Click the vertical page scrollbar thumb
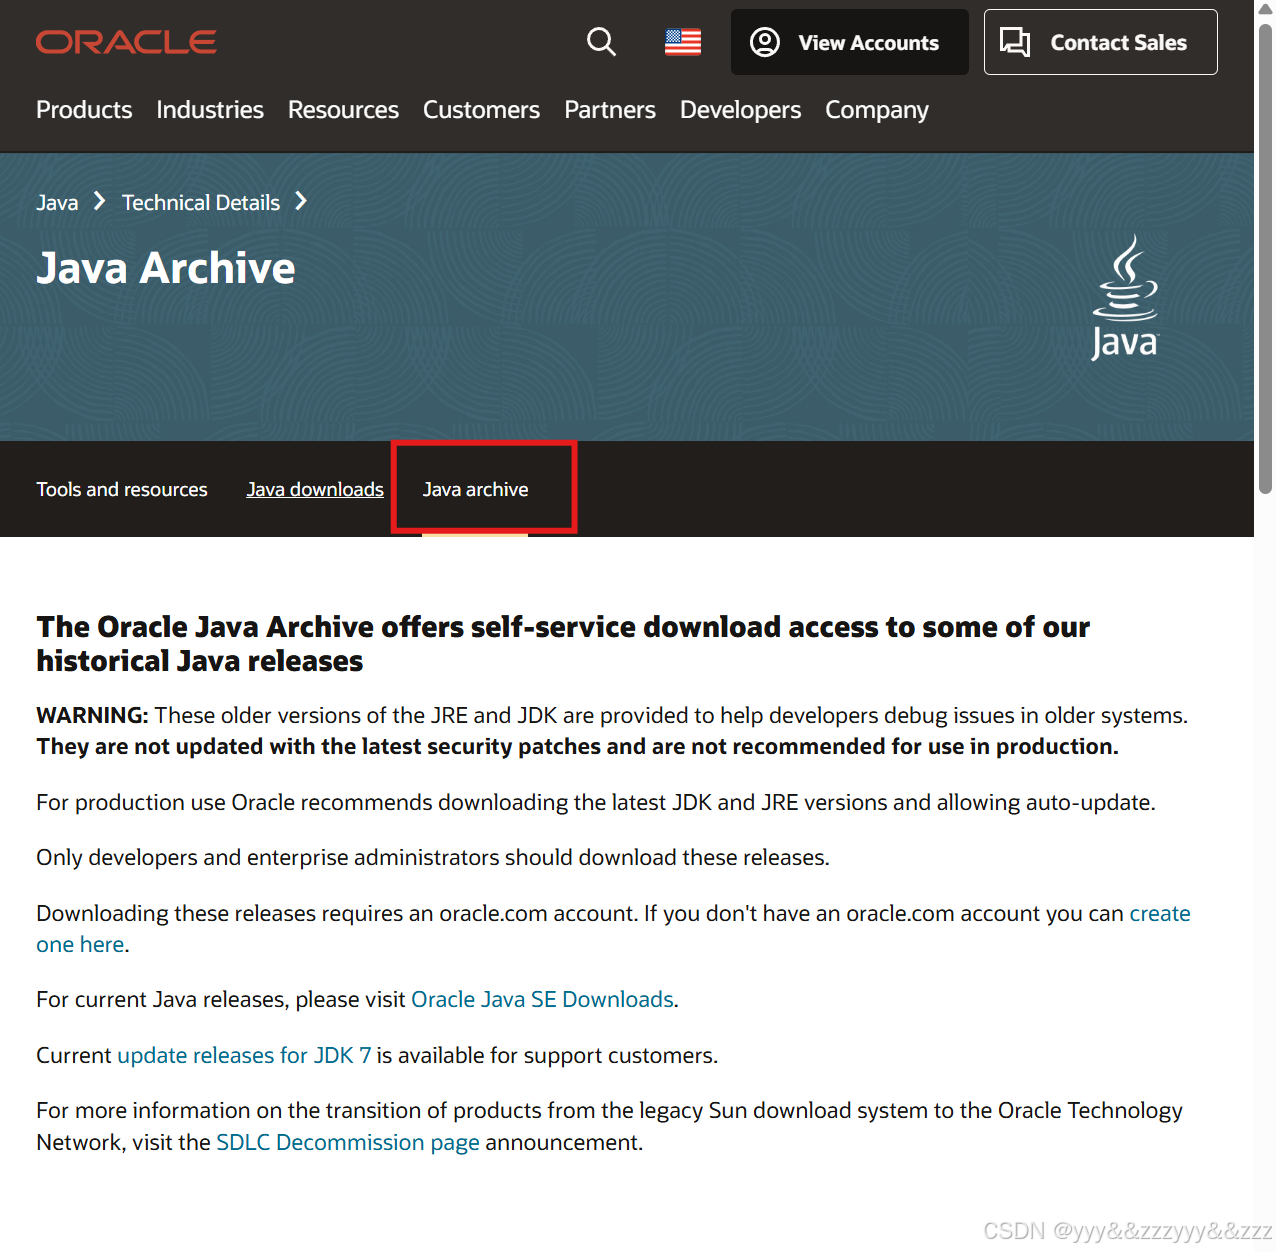The height and width of the screenshot is (1252, 1276). pyautogui.click(x=1265, y=257)
